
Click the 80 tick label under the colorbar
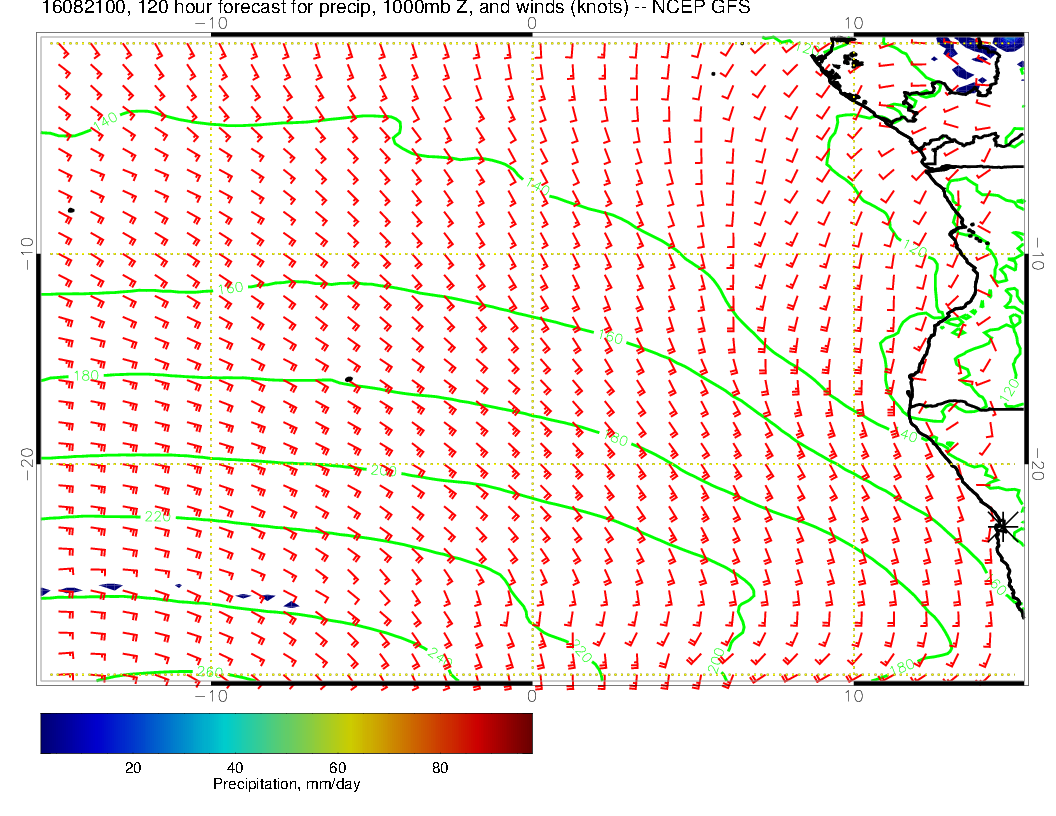pyautogui.click(x=440, y=768)
